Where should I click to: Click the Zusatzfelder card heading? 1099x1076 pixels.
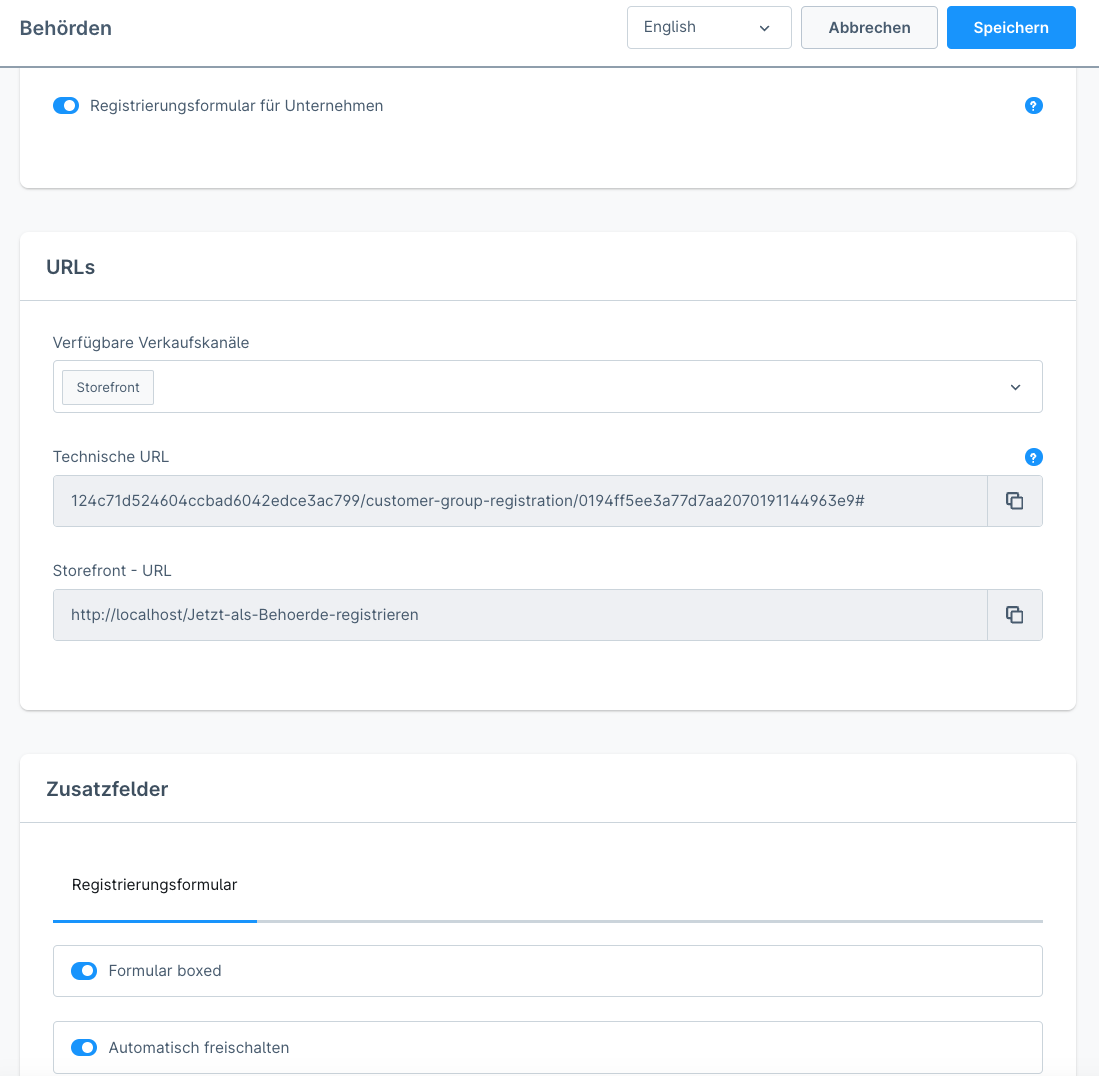point(107,789)
